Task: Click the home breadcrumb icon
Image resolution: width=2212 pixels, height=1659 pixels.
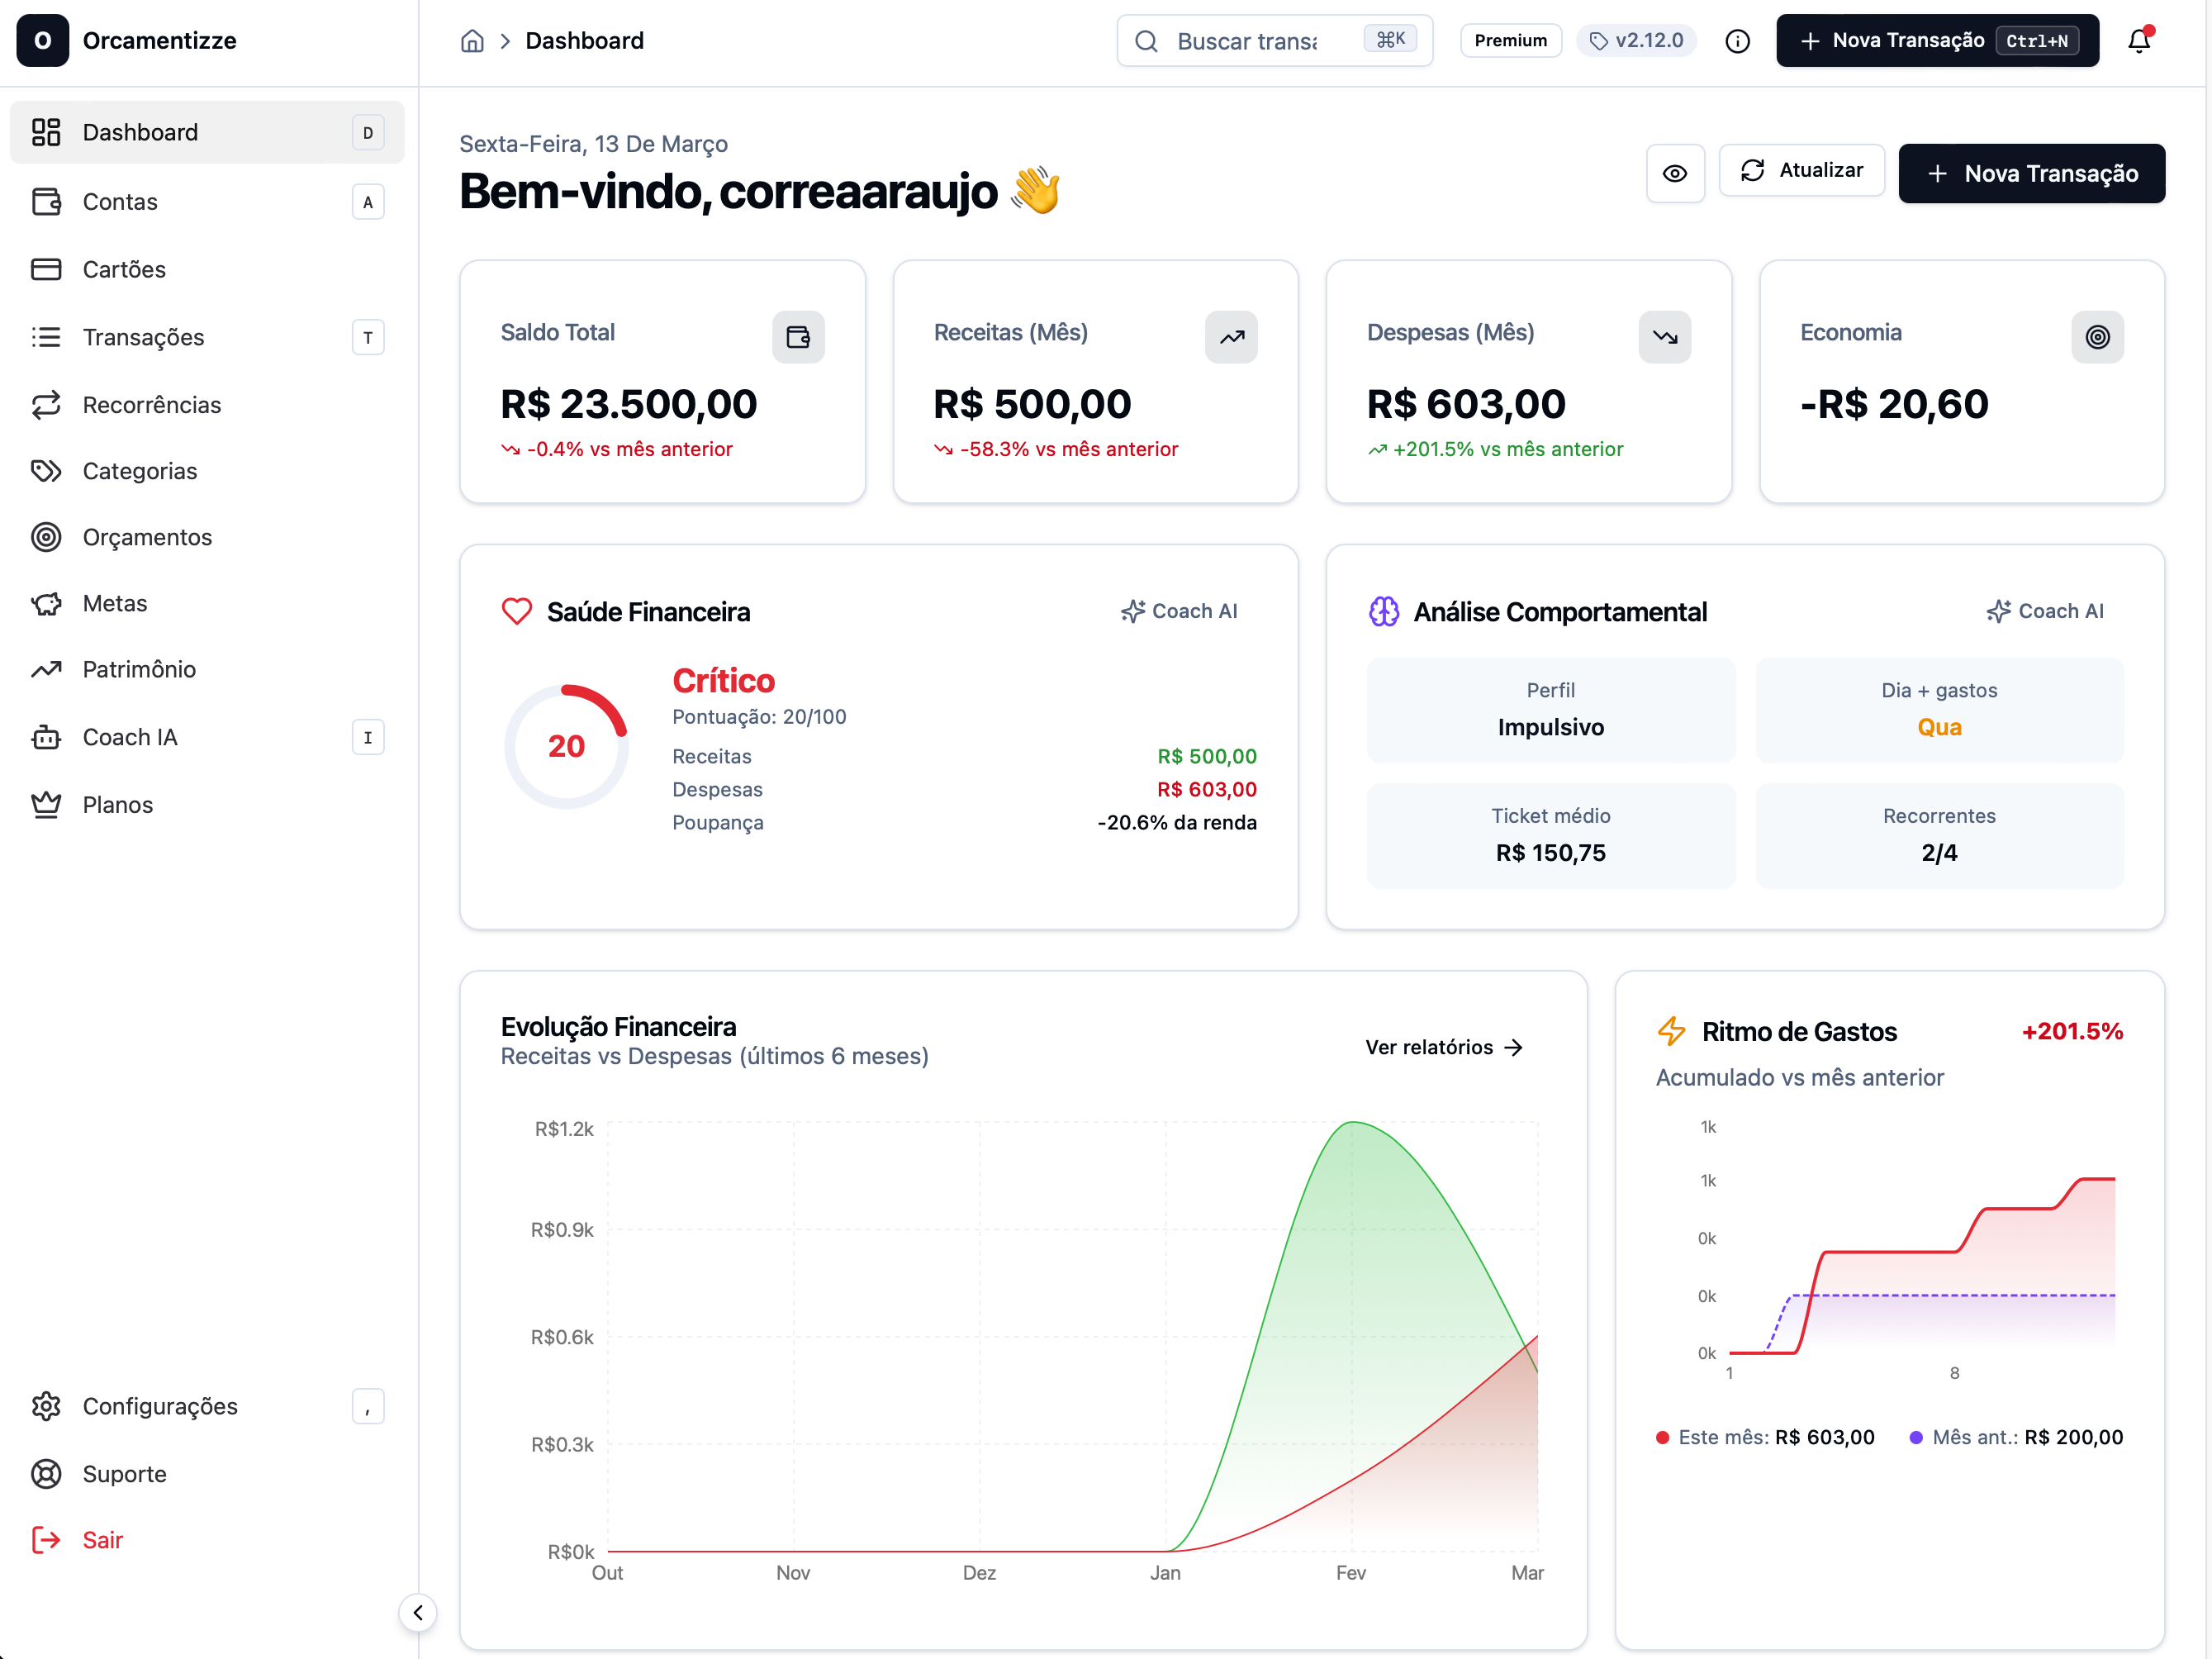Action: tap(472, 41)
